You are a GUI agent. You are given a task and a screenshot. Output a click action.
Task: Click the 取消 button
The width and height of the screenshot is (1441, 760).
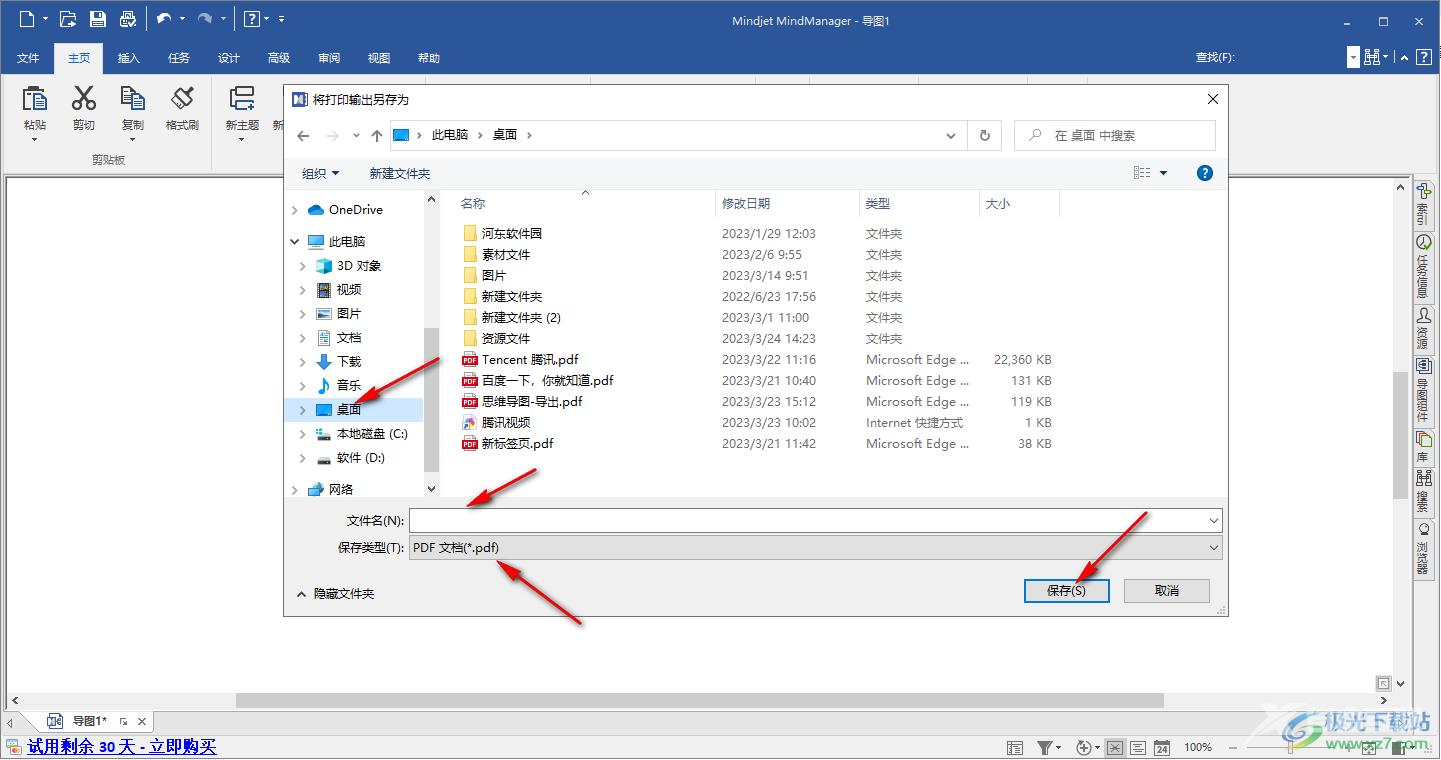1167,591
